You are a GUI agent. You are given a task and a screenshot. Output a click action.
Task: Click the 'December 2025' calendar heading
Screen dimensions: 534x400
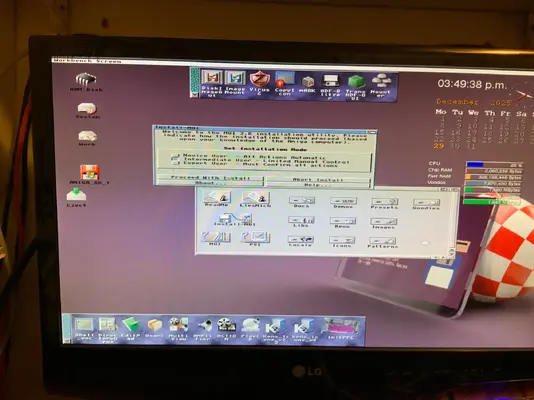pos(474,102)
